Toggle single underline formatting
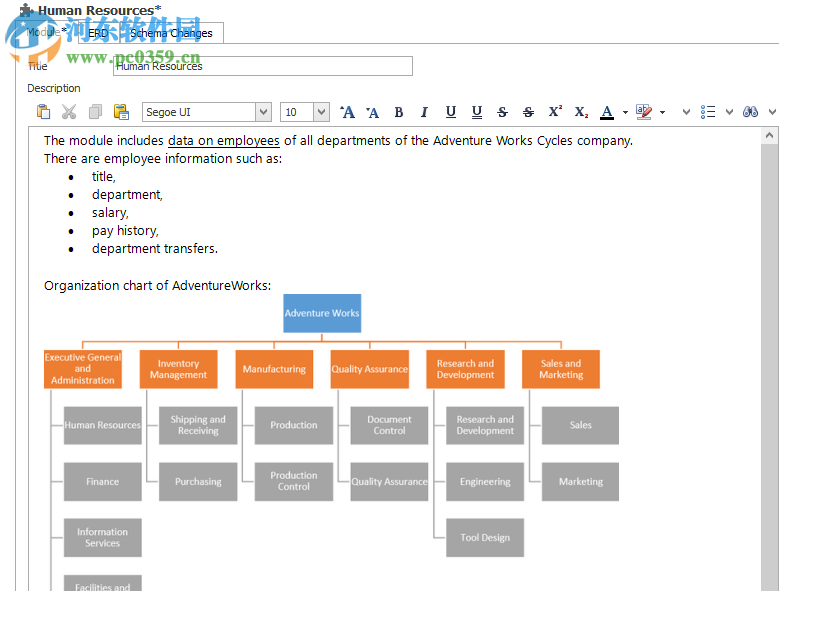The height and width of the screenshot is (633, 839). click(x=451, y=112)
